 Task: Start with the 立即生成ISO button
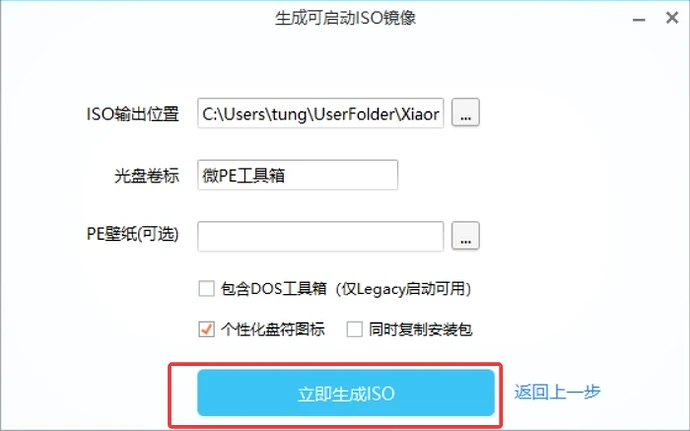coord(346,393)
